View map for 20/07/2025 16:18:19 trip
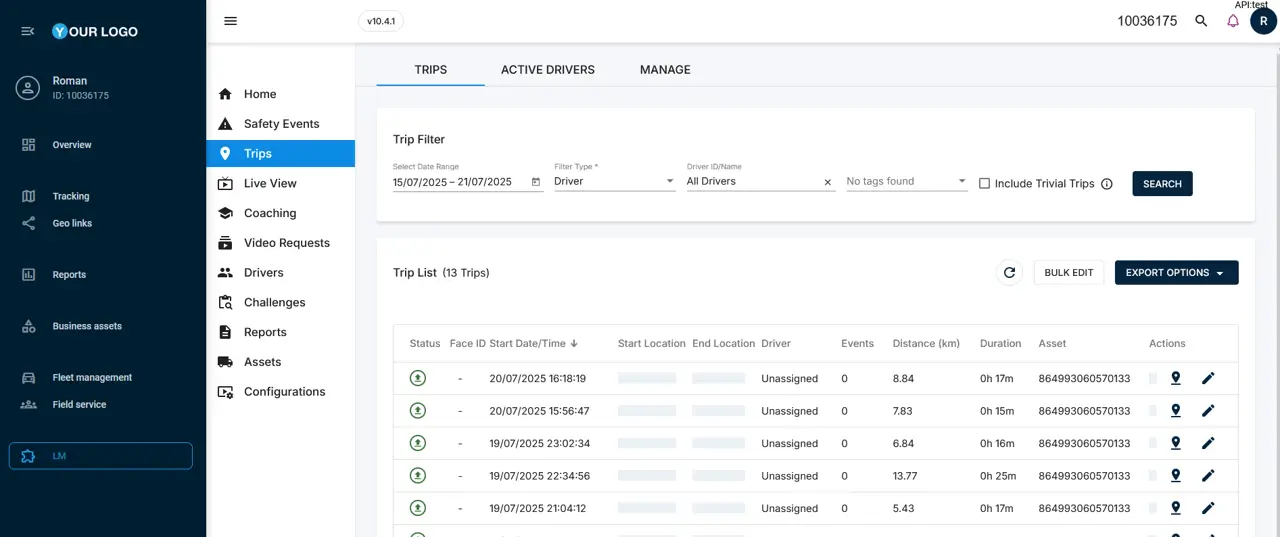This screenshot has height=537, width=1280. click(x=1176, y=378)
